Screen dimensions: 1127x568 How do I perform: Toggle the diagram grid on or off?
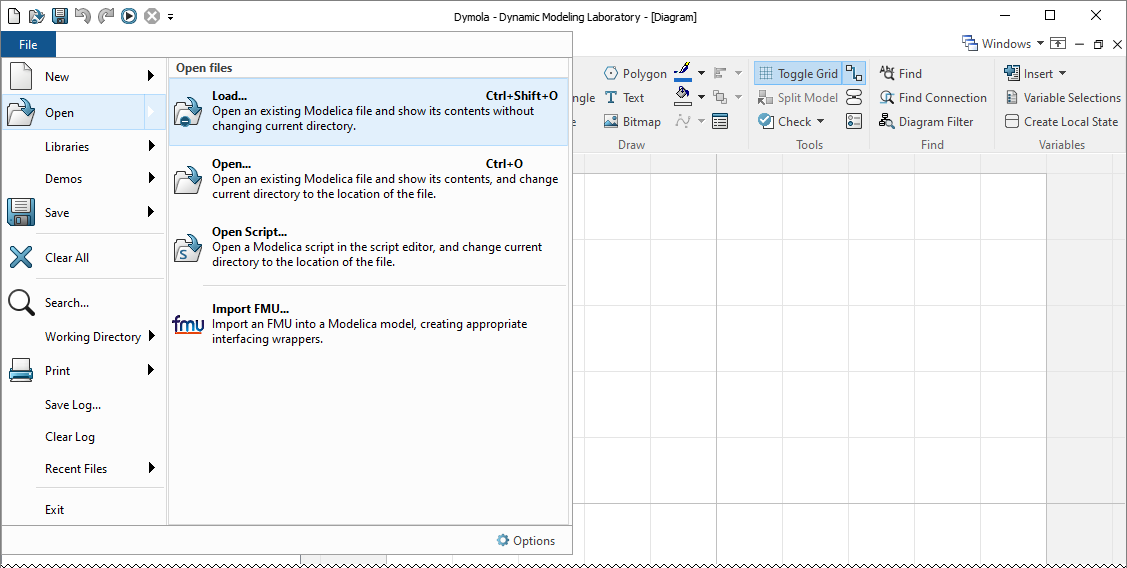click(798, 74)
